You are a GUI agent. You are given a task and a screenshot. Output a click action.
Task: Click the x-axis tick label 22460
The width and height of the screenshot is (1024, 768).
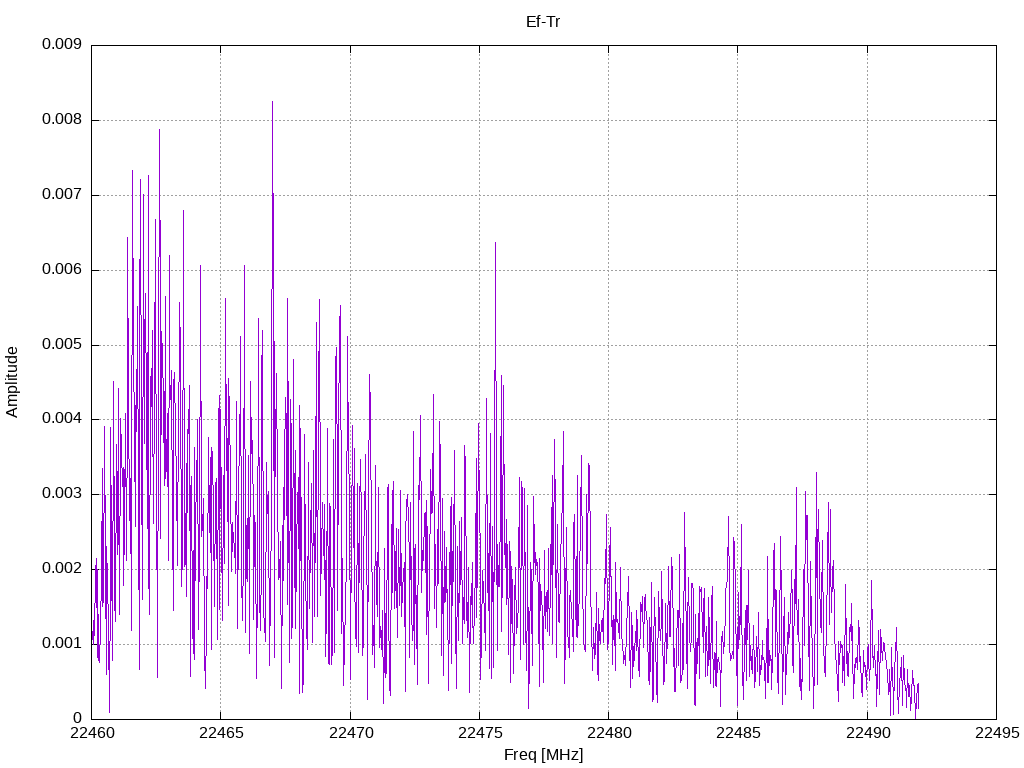[92, 733]
